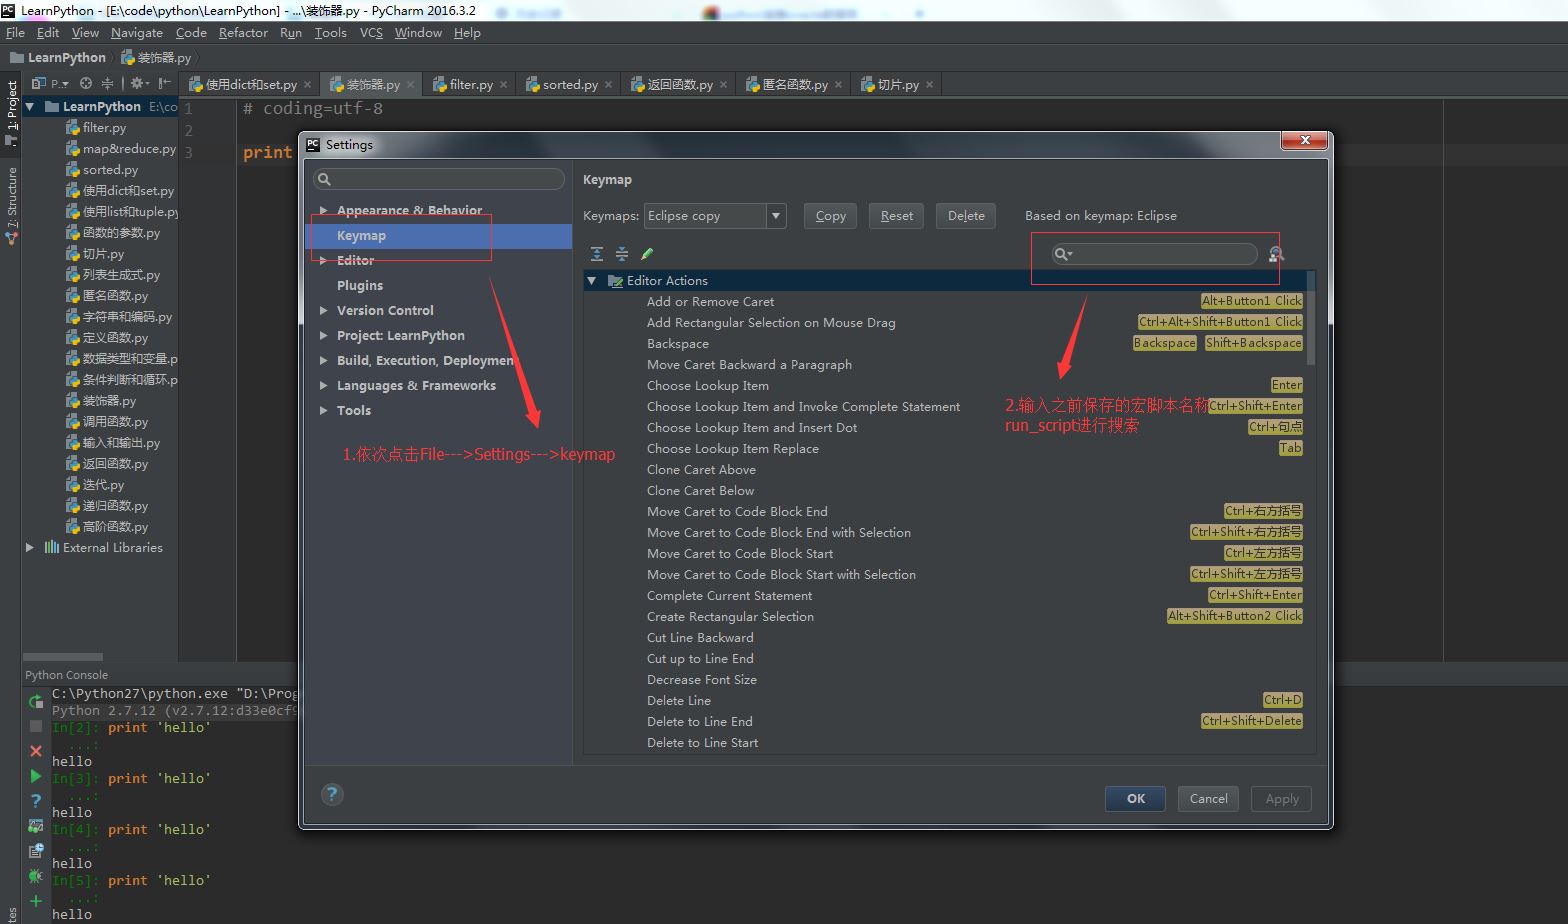Click the Cancel button in Settings
Screen dimensions: 1568x924
point(1208,798)
